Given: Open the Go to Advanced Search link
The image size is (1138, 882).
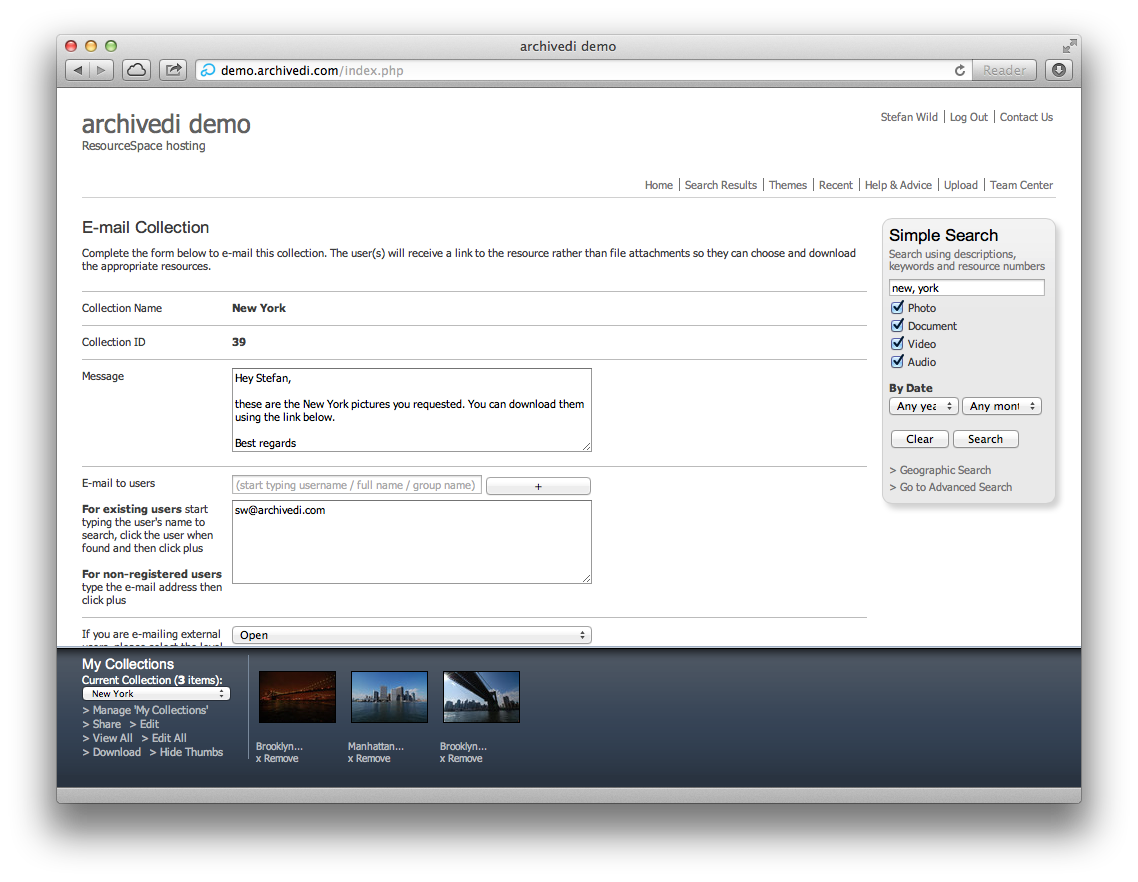Looking at the screenshot, I should click(955, 487).
